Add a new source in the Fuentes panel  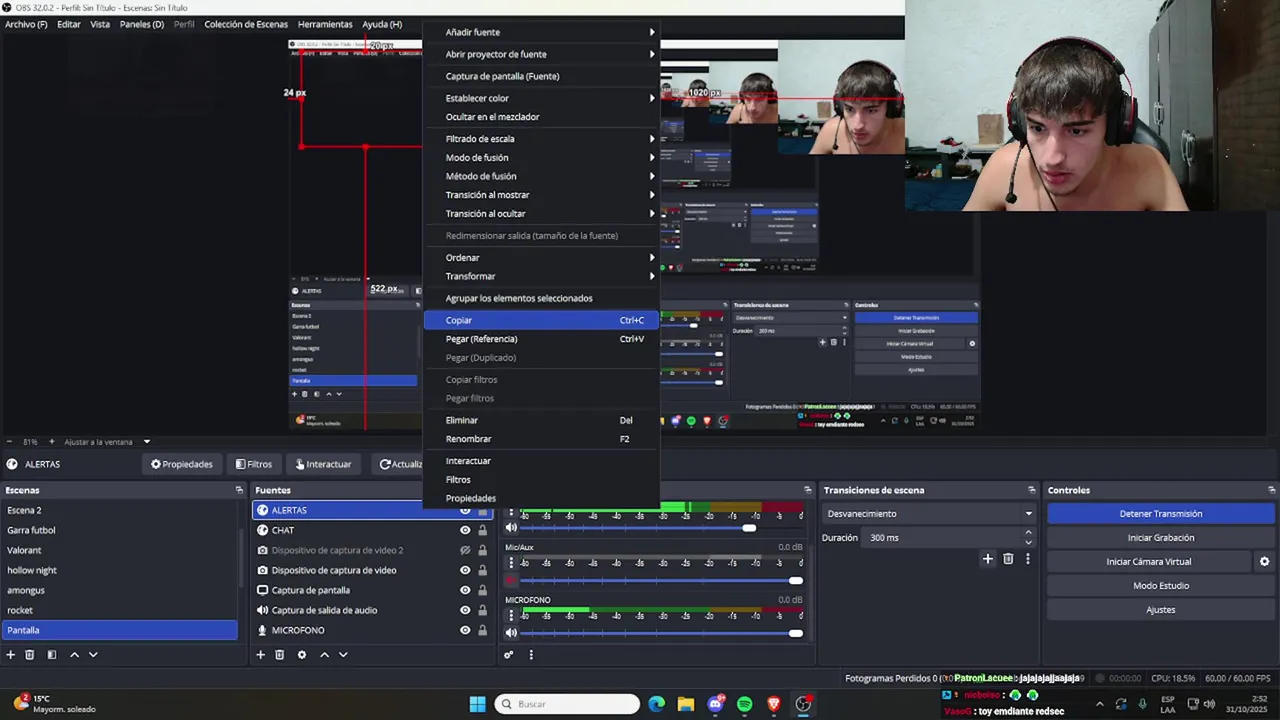pyautogui.click(x=260, y=655)
